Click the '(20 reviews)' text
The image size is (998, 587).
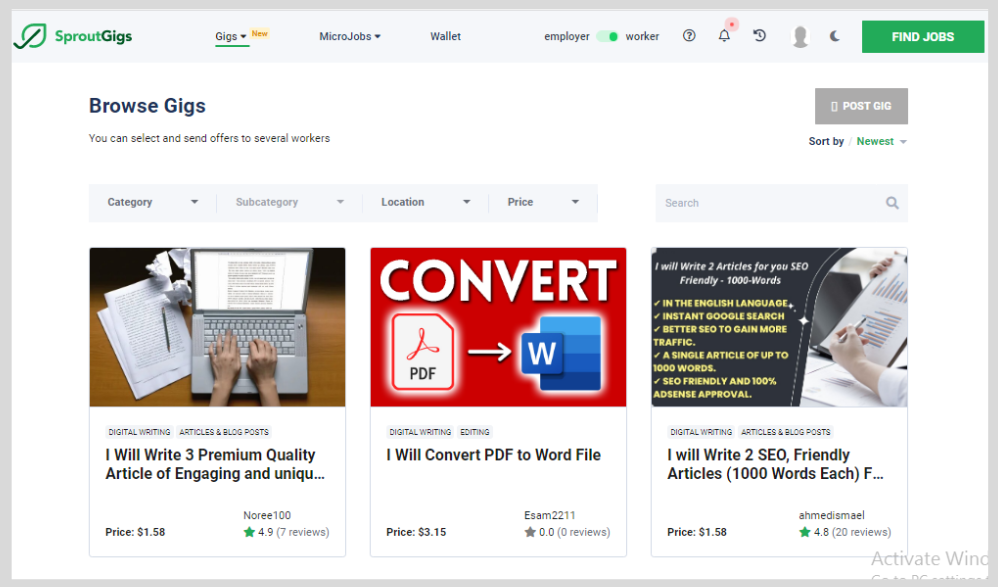861,532
